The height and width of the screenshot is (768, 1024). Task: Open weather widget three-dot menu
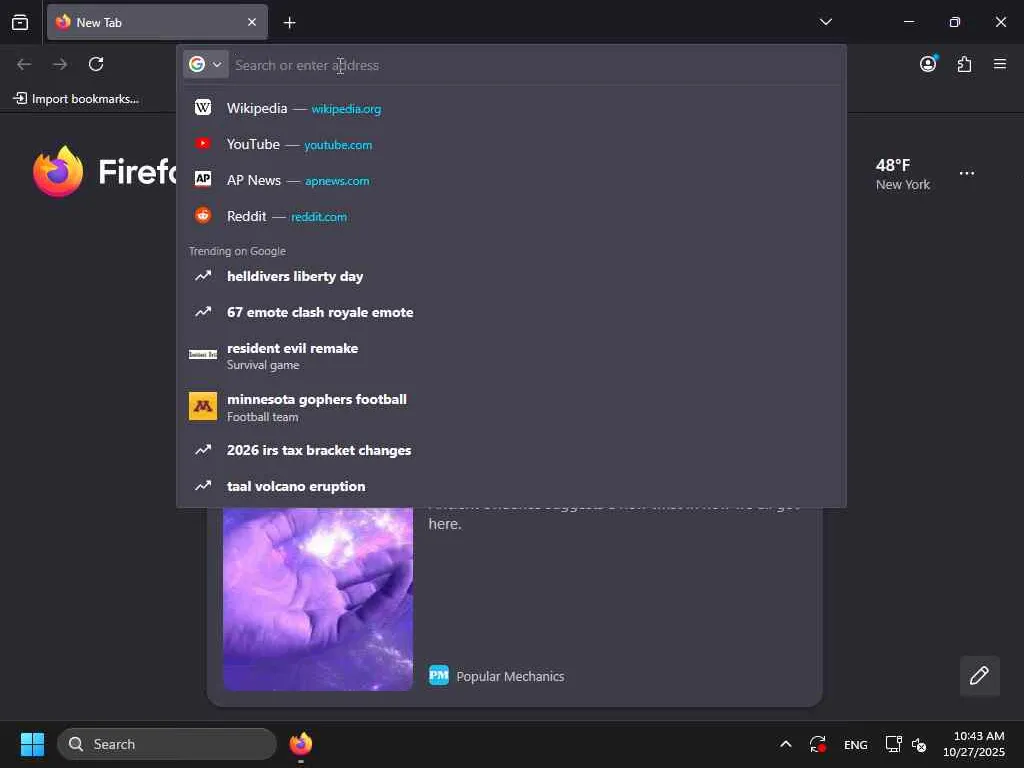tap(967, 174)
